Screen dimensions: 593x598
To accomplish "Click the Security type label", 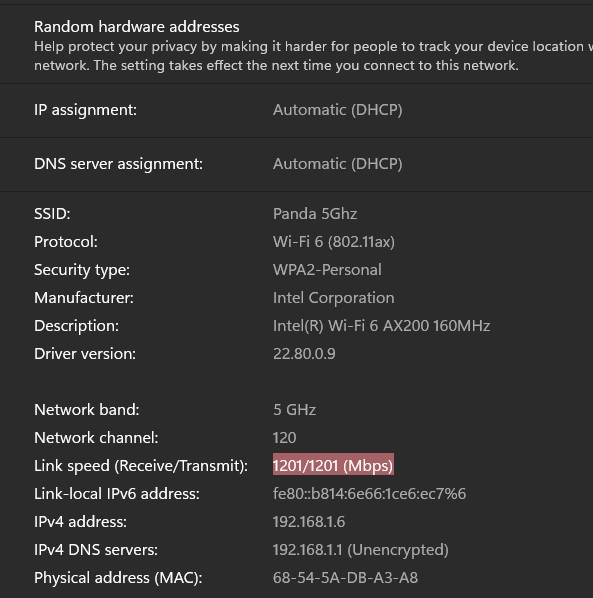I will (82, 270).
